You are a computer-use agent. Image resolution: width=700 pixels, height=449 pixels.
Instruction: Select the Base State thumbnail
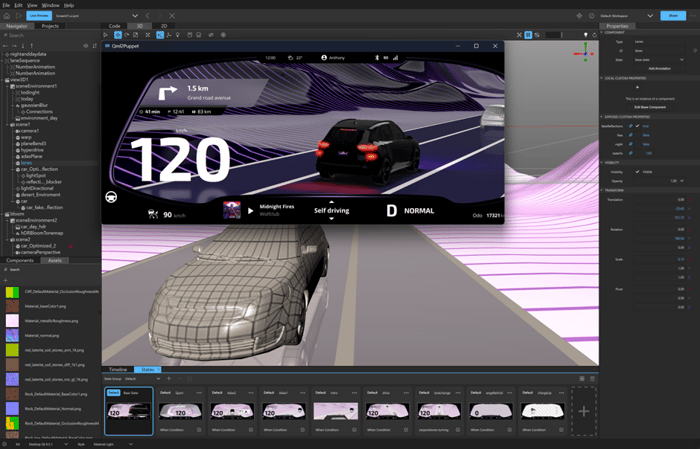coord(128,411)
